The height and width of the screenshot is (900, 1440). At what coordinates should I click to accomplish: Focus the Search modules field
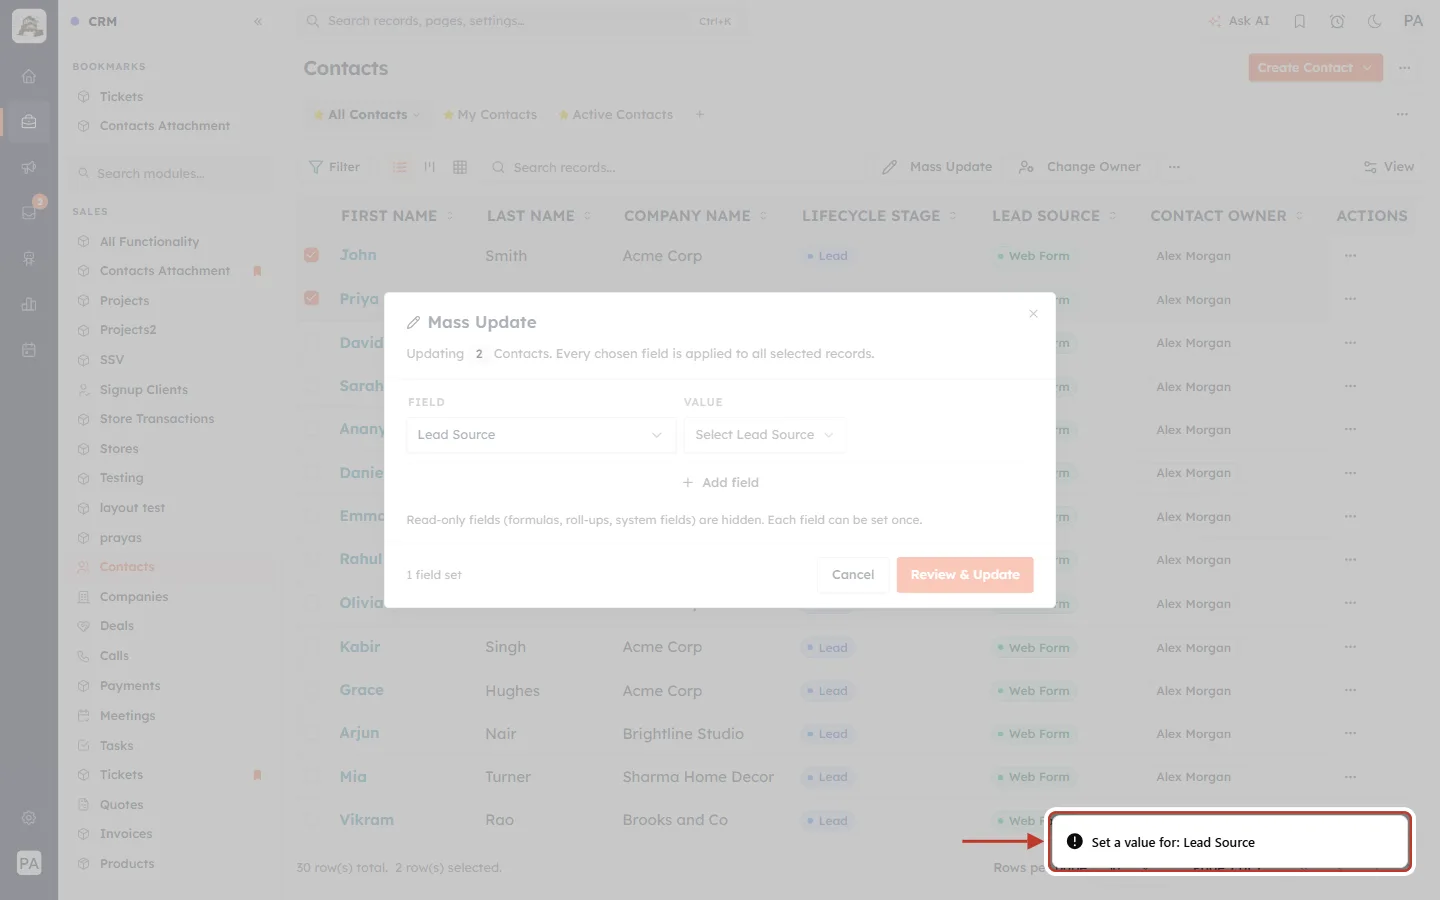(x=172, y=173)
